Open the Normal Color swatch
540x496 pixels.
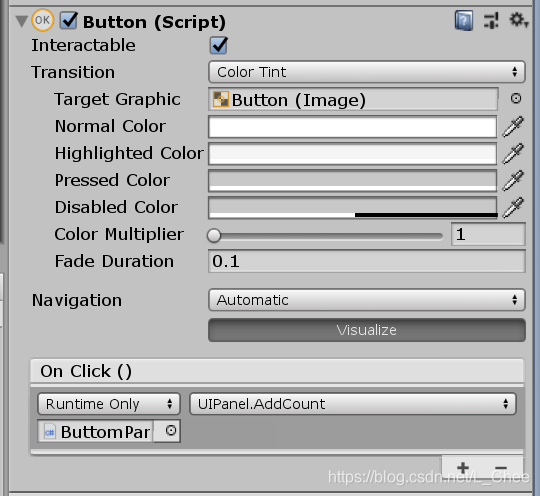click(x=353, y=127)
